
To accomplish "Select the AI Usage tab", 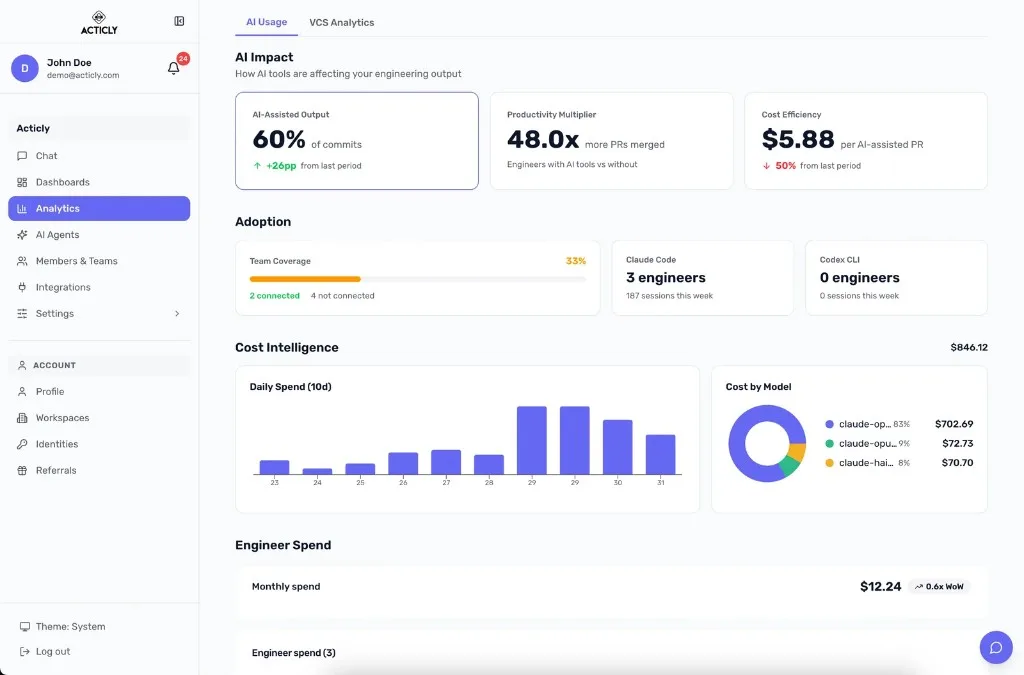I will pos(266,21).
